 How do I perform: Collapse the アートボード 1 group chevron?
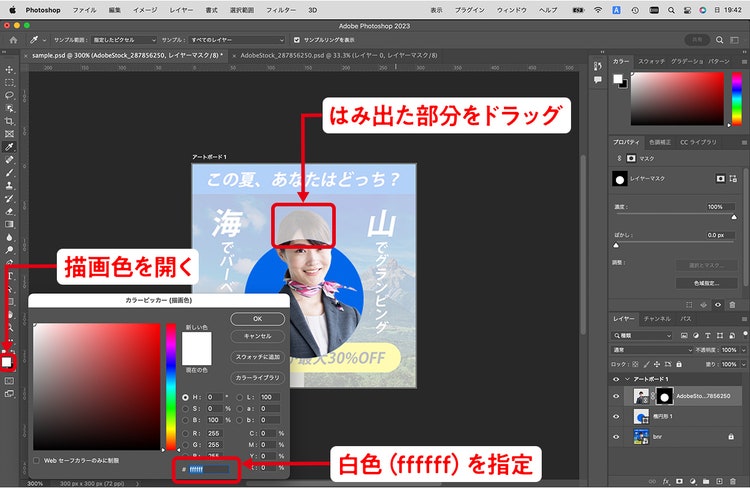(x=627, y=379)
